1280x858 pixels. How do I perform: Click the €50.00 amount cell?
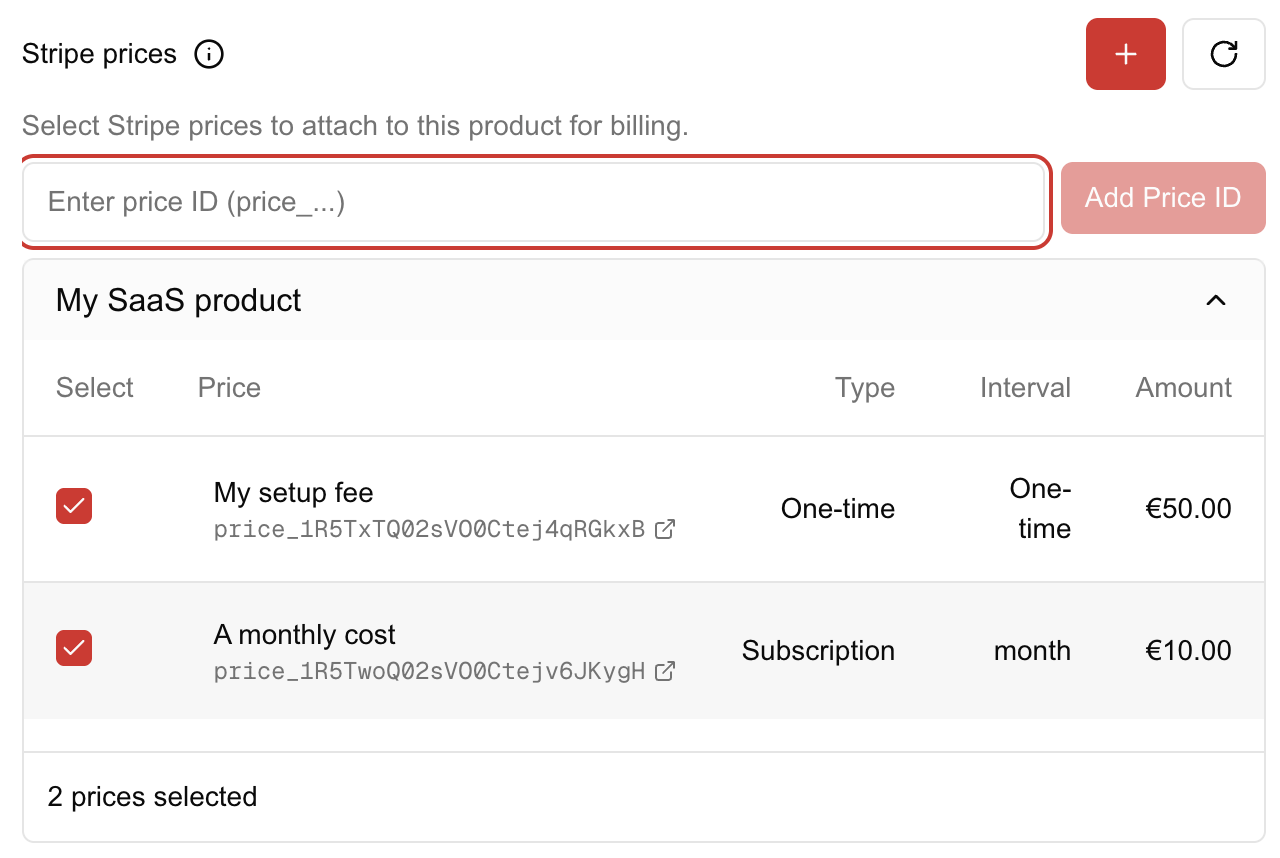(1188, 509)
